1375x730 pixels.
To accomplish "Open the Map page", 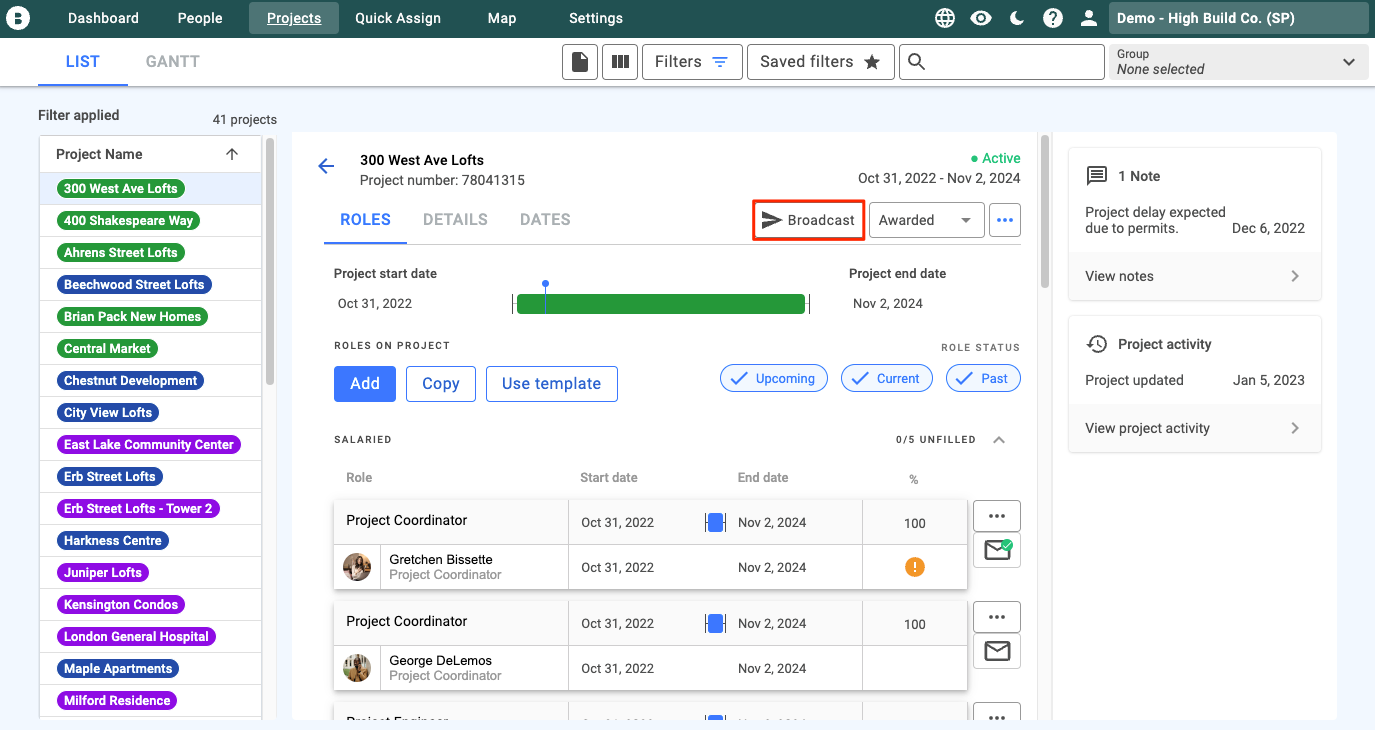I will [x=502, y=18].
